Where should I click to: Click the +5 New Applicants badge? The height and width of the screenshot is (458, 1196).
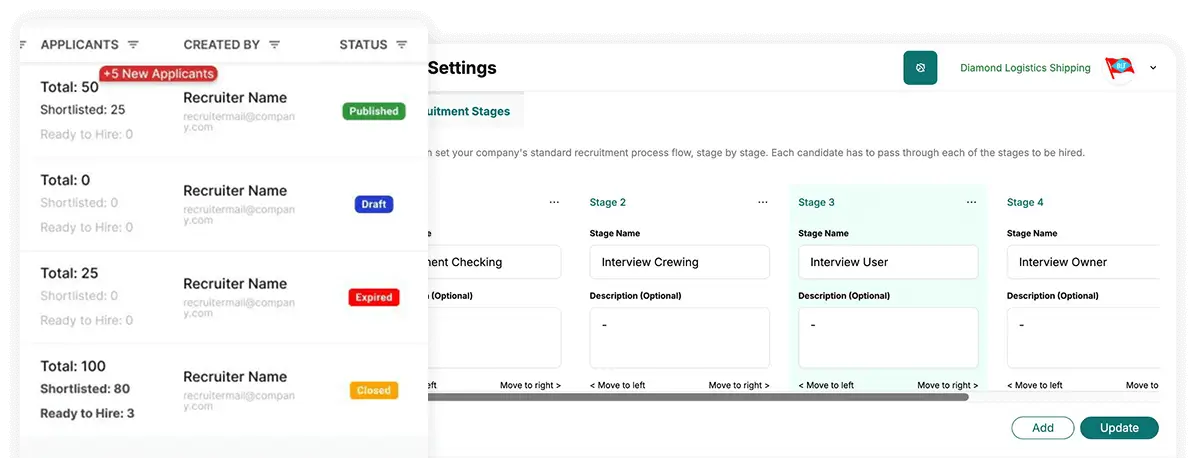[x=158, y=74]
